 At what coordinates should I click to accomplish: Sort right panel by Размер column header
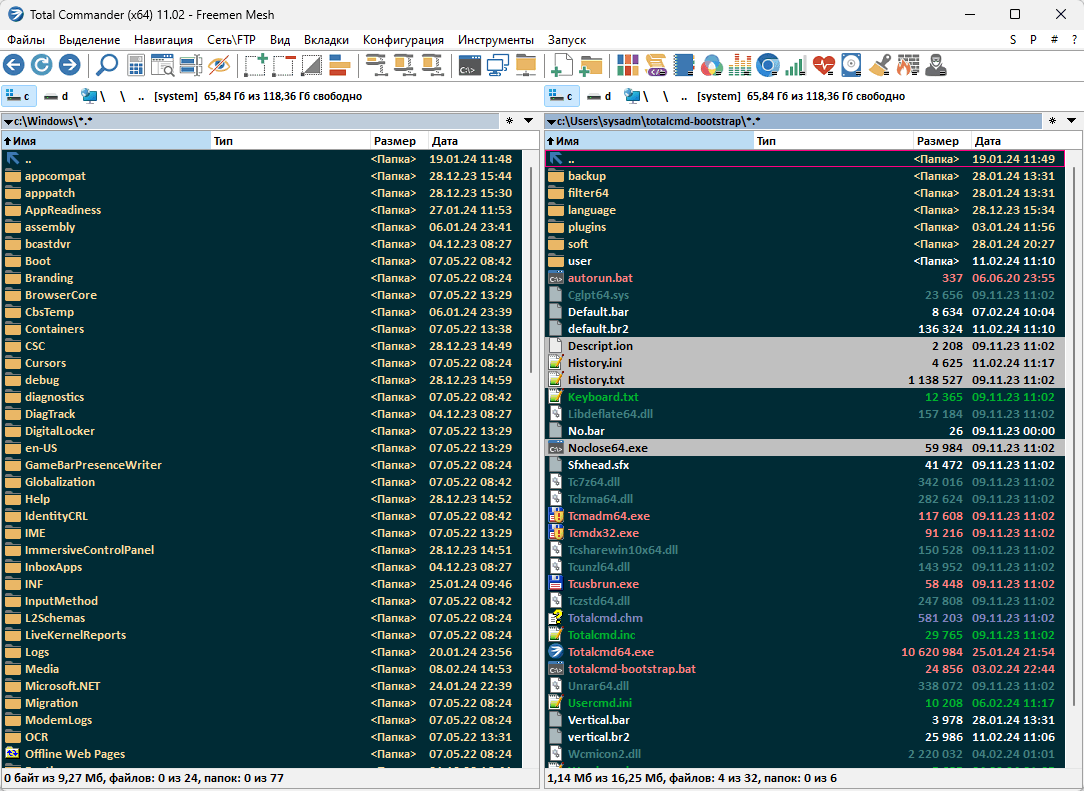pos(937,141)
